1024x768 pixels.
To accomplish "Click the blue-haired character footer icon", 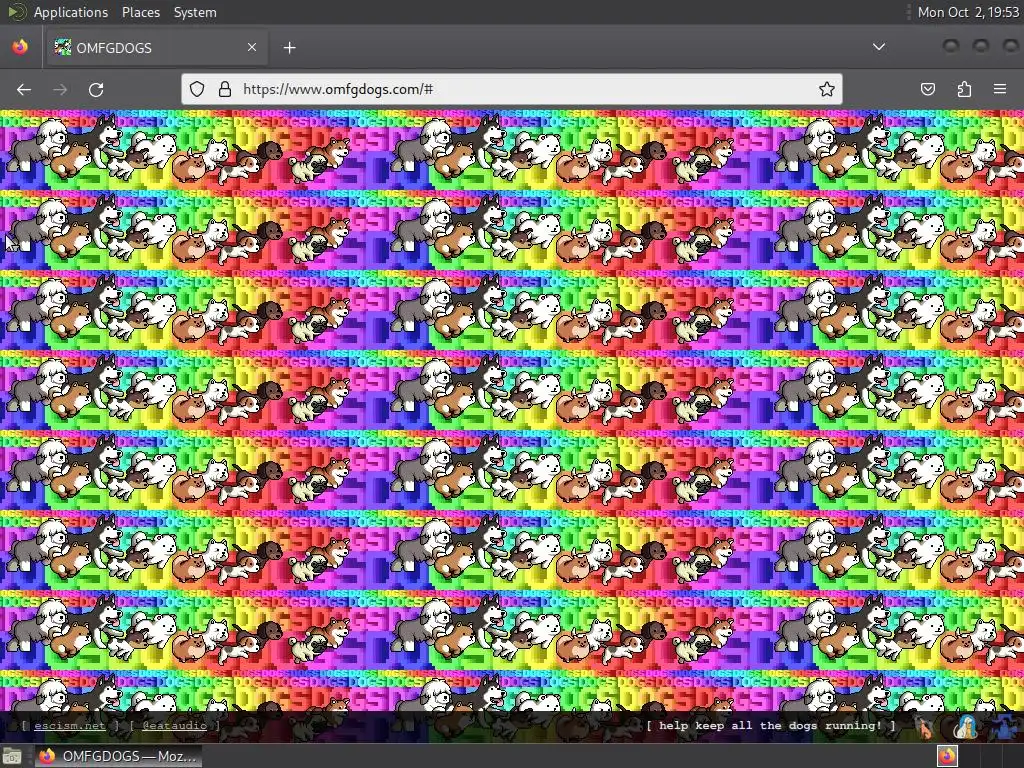I will click(x=965, y=726).
